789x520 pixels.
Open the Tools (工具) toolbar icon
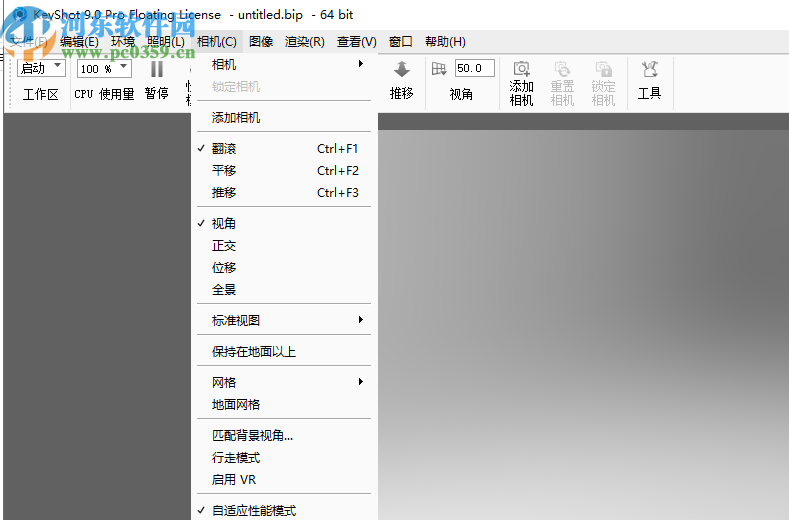point(649,69)
